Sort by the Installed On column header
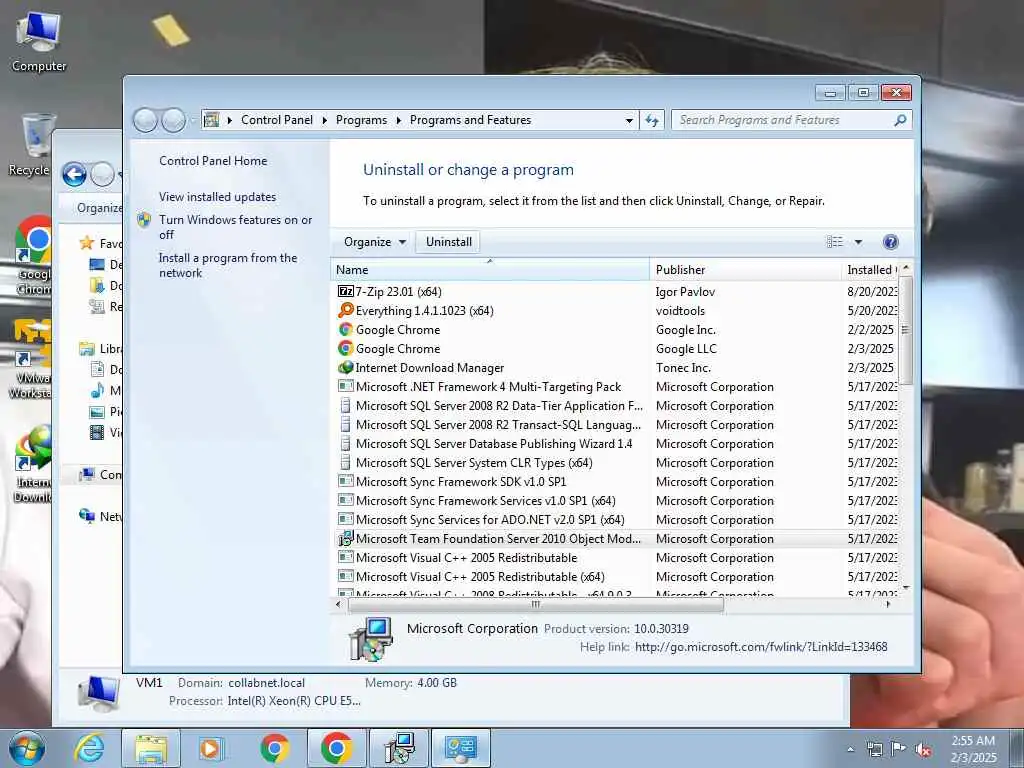Image resolution: width=1024 pixels, height=768 pixels. click(x=870, y=270)
